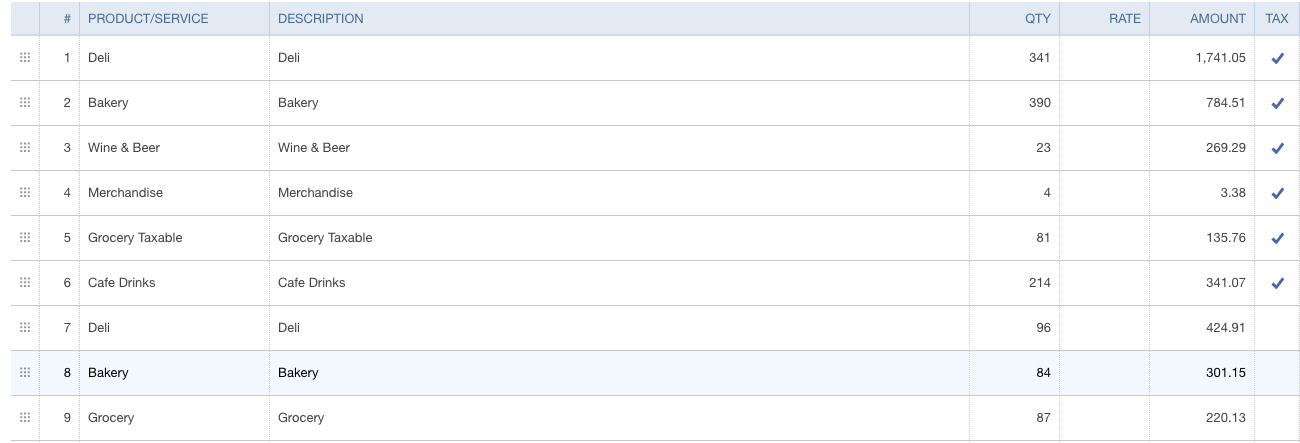Click the drag handle for row 1
This screenshot has height=443, width=1300.
pyautogui.click(x=25, y=58)
